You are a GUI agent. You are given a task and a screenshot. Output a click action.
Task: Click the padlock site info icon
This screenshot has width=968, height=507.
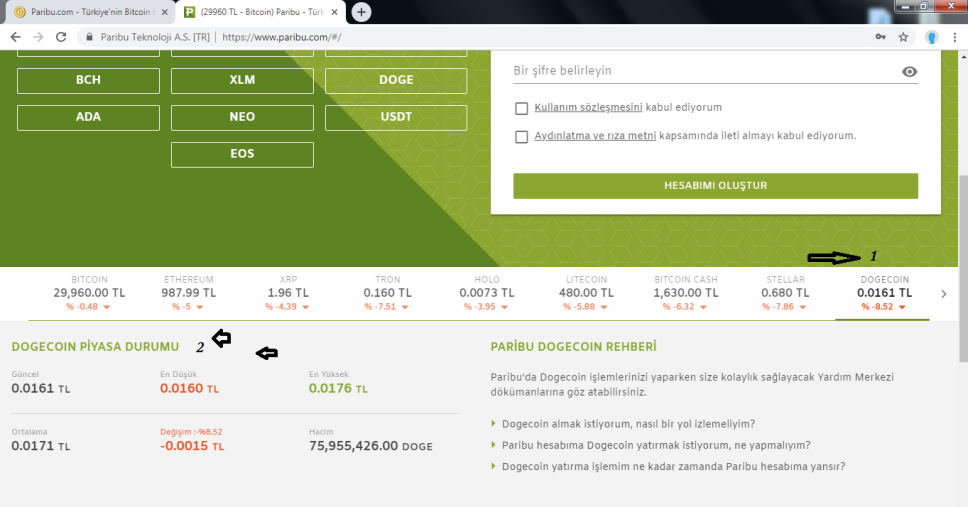click(90, 37)
